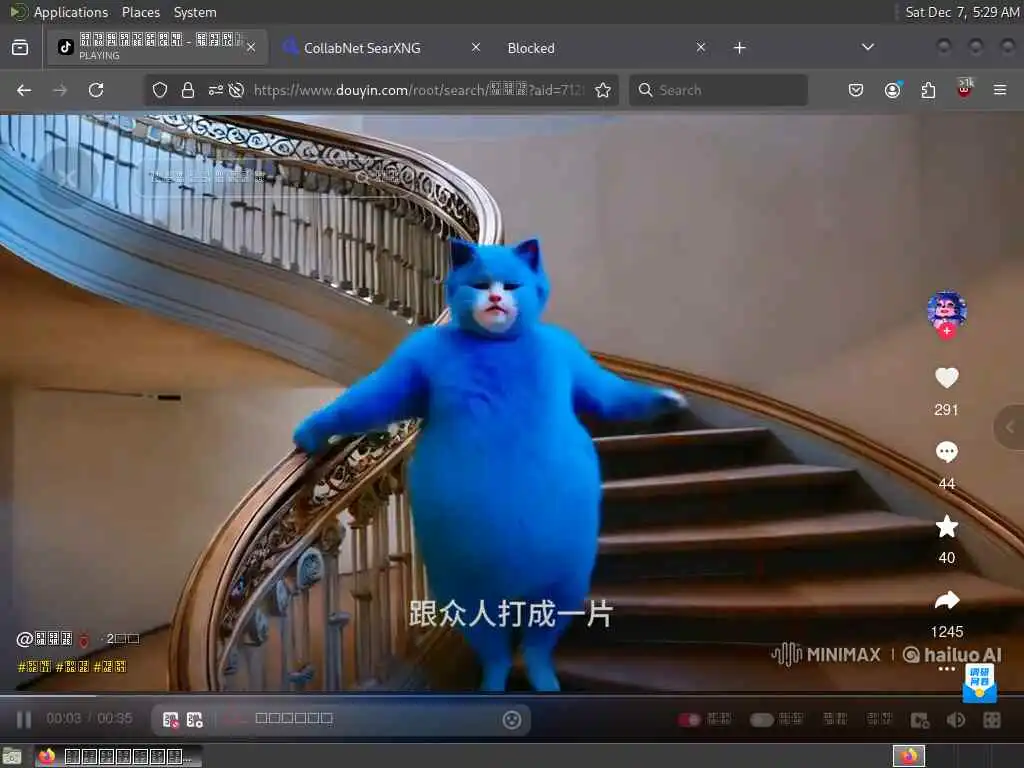Click the round close button above the video
This screenshot has height=768, width=1024.
coord(67,176)
